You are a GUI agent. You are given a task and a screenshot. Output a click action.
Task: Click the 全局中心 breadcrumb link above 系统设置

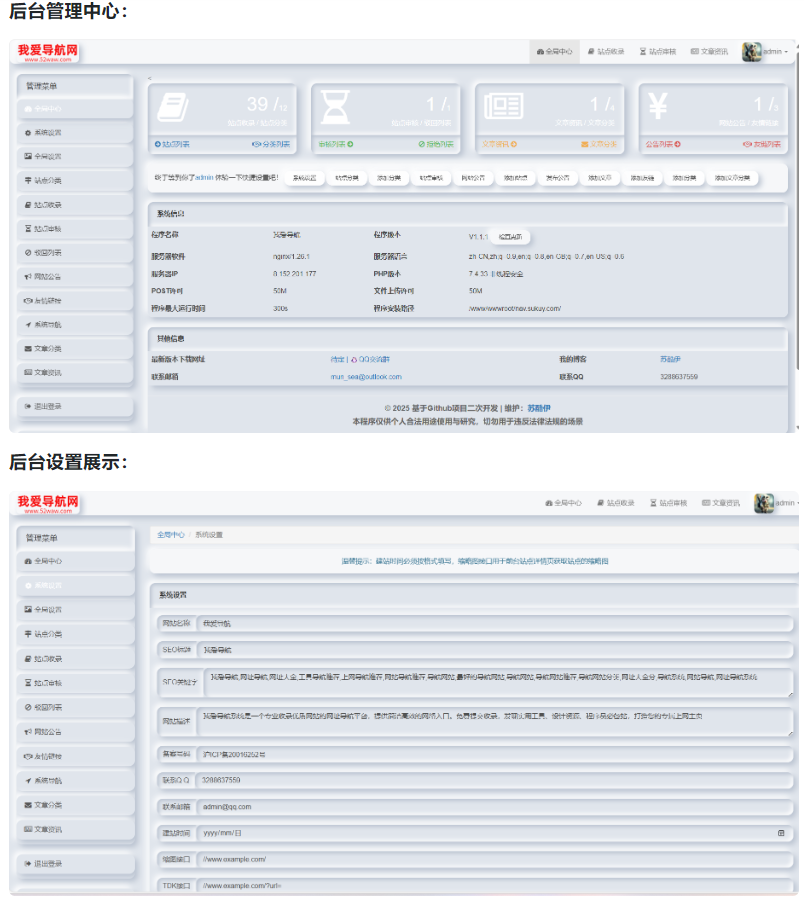tap(171, 535)
